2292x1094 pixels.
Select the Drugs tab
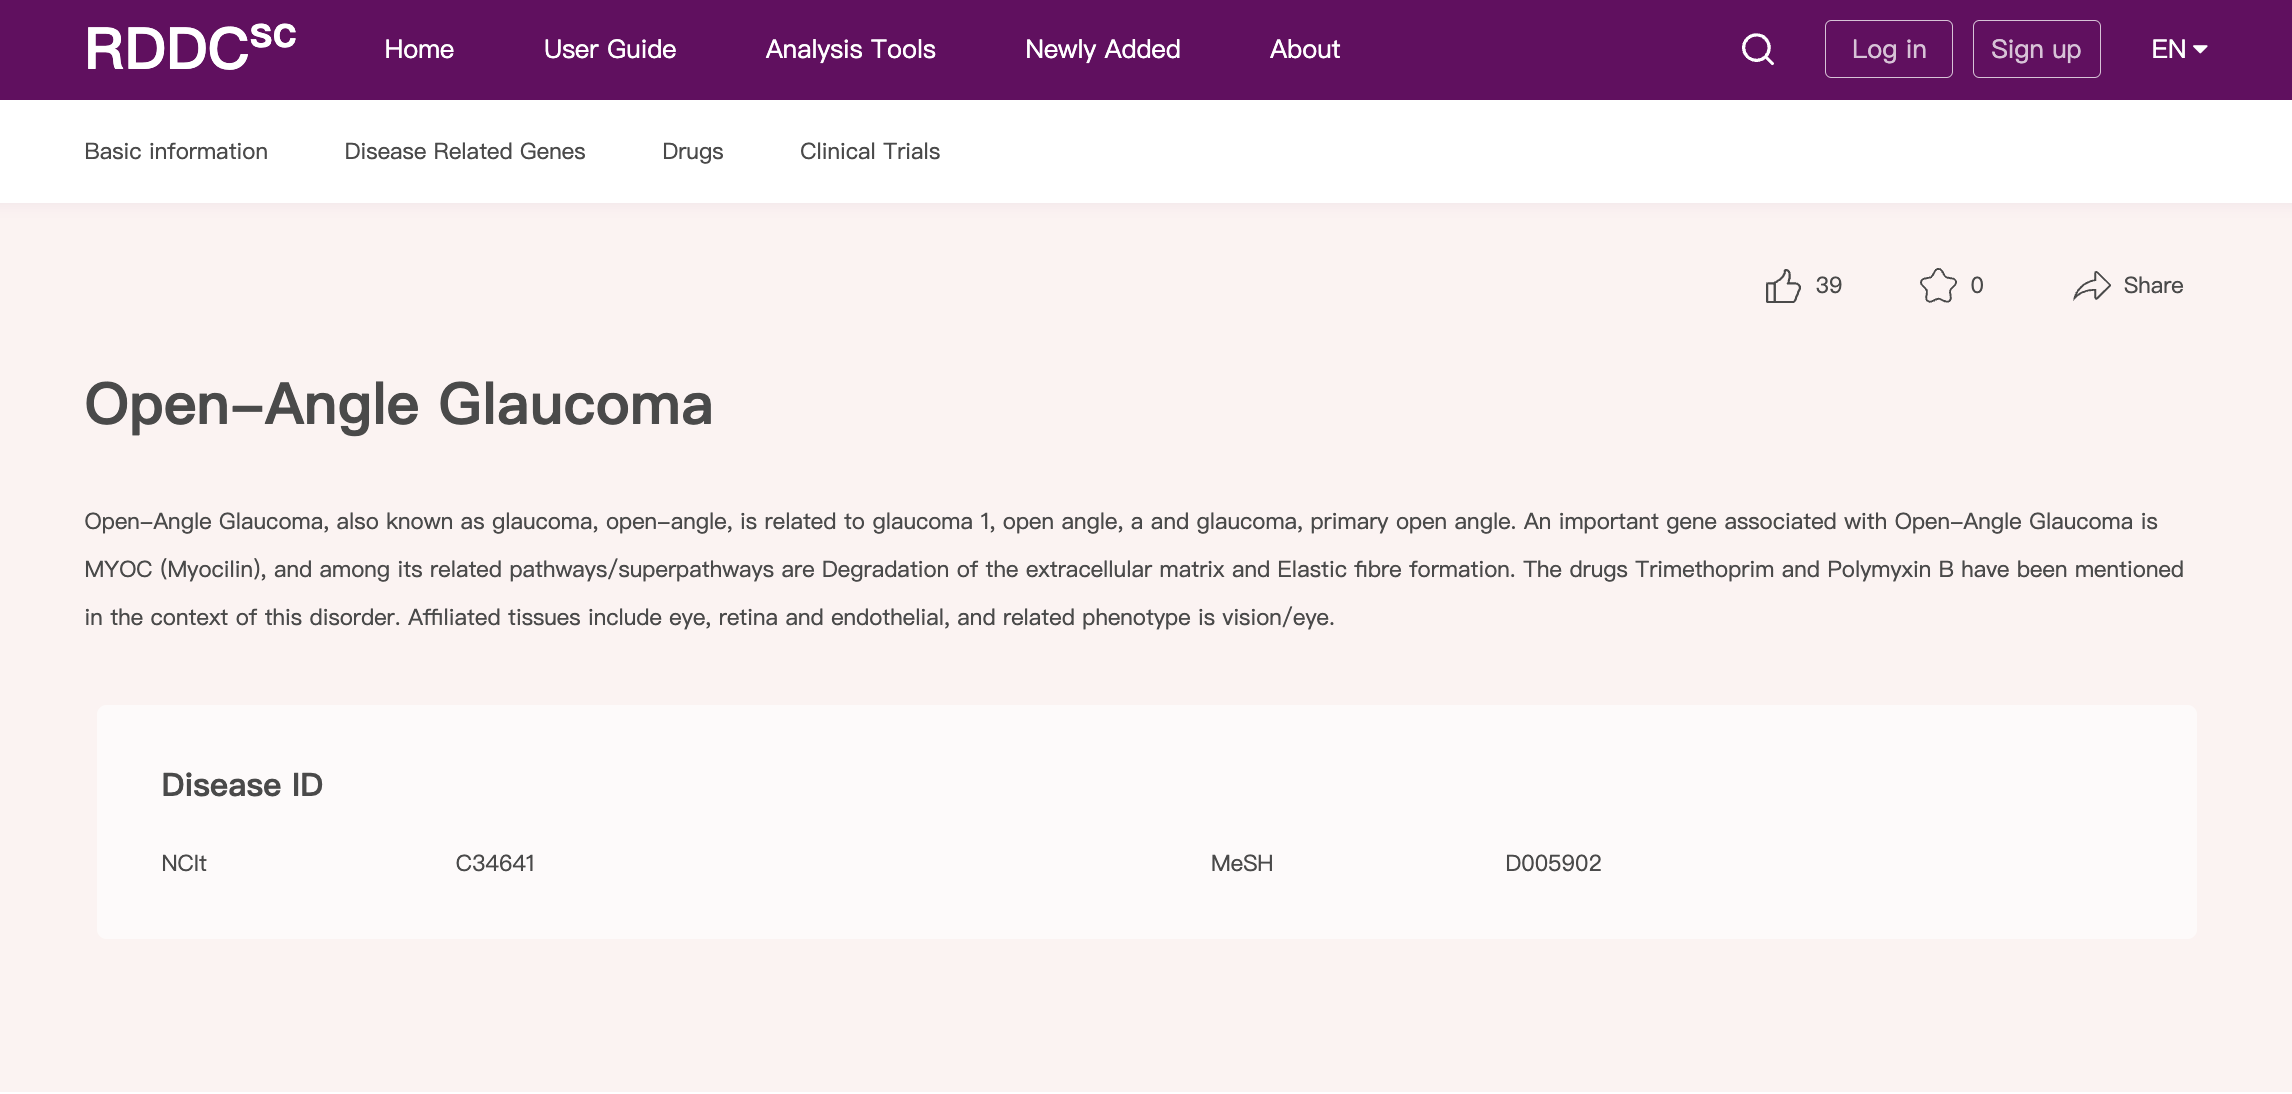coord(692,151)
